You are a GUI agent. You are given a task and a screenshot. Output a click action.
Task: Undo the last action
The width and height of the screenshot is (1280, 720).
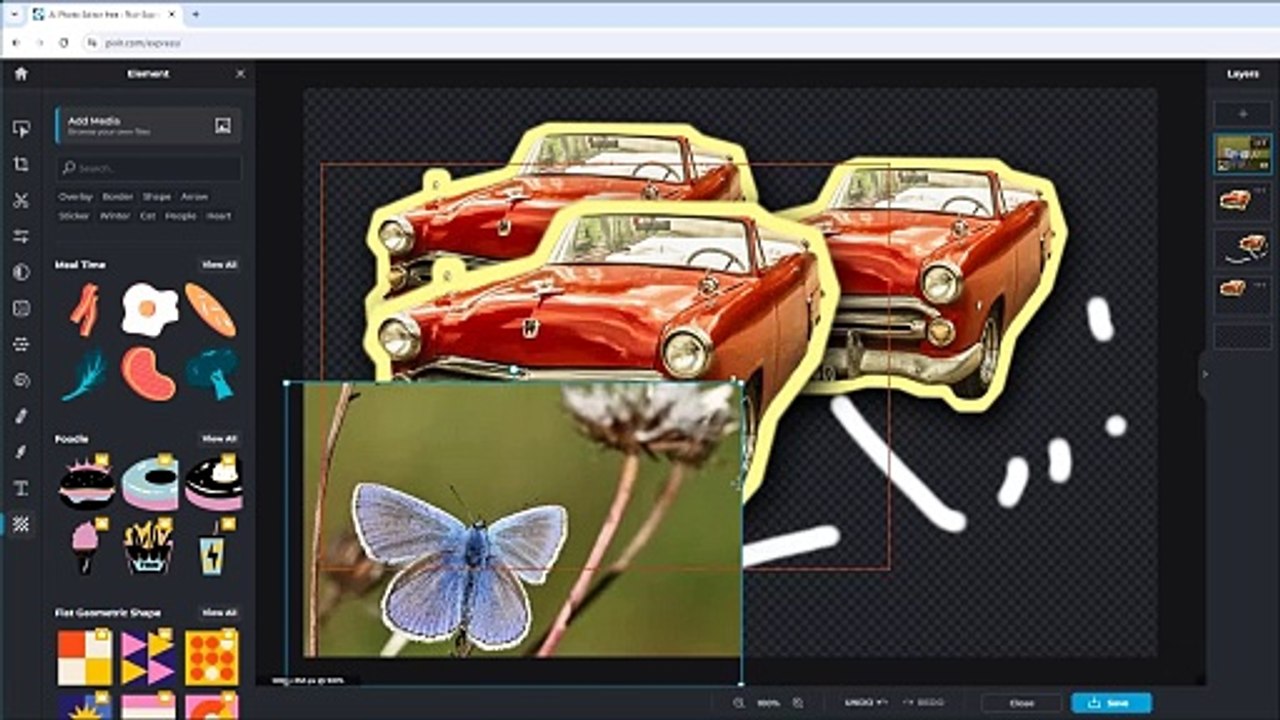click(x=865, y=703)
